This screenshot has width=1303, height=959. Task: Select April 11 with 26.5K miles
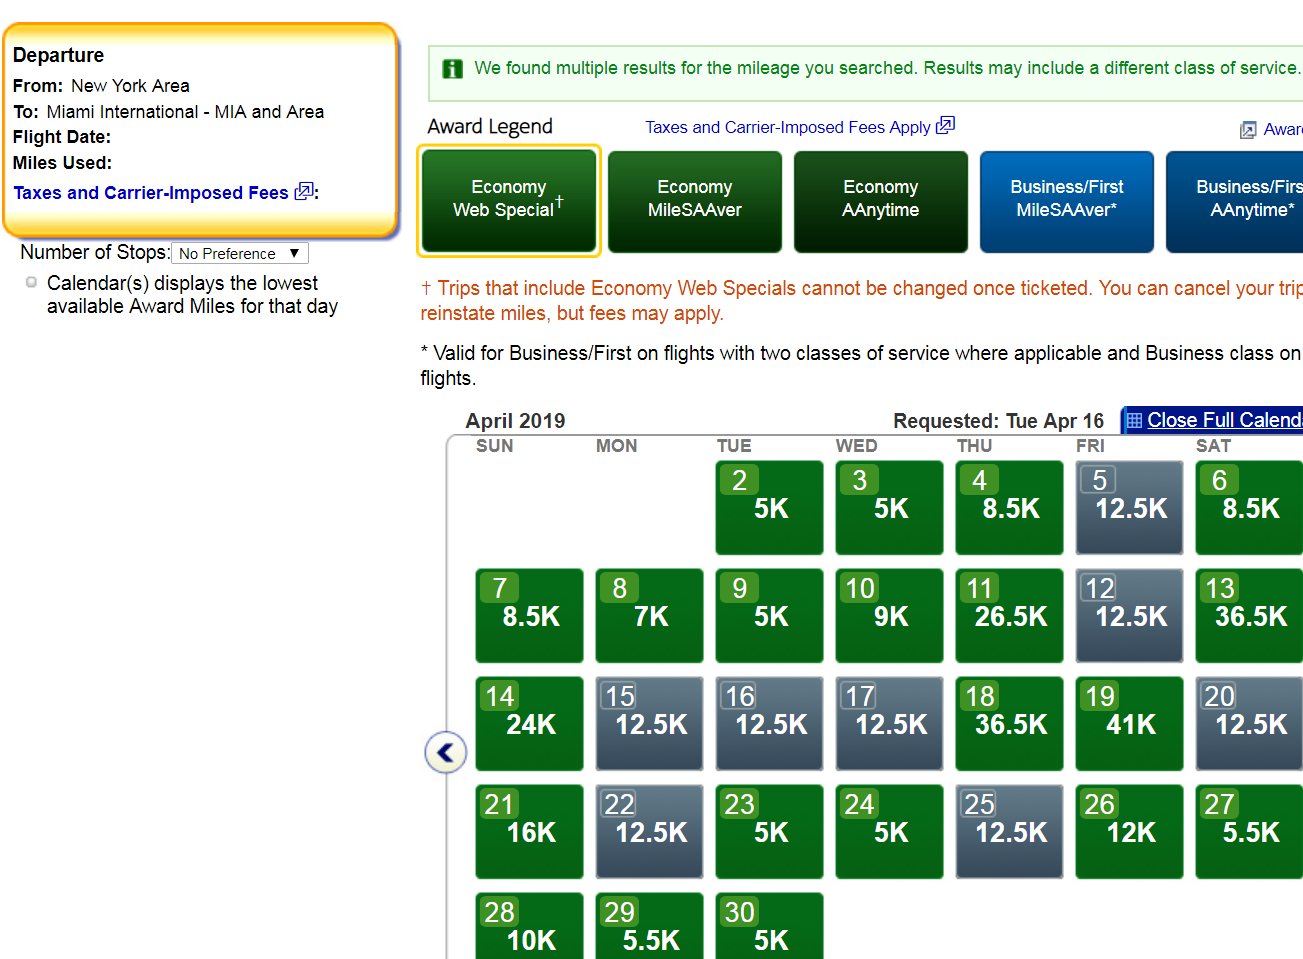point(1010,616)
